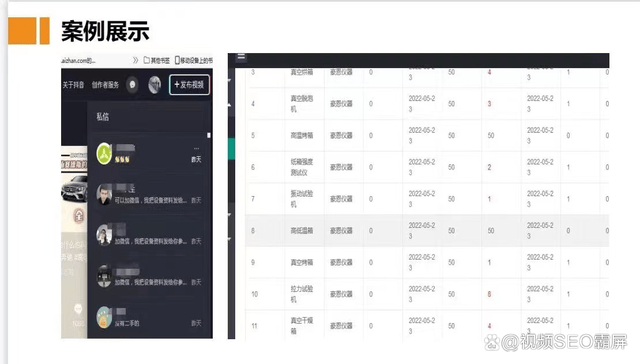Click the 发布视频 publish video button

[x=189, y=84]
